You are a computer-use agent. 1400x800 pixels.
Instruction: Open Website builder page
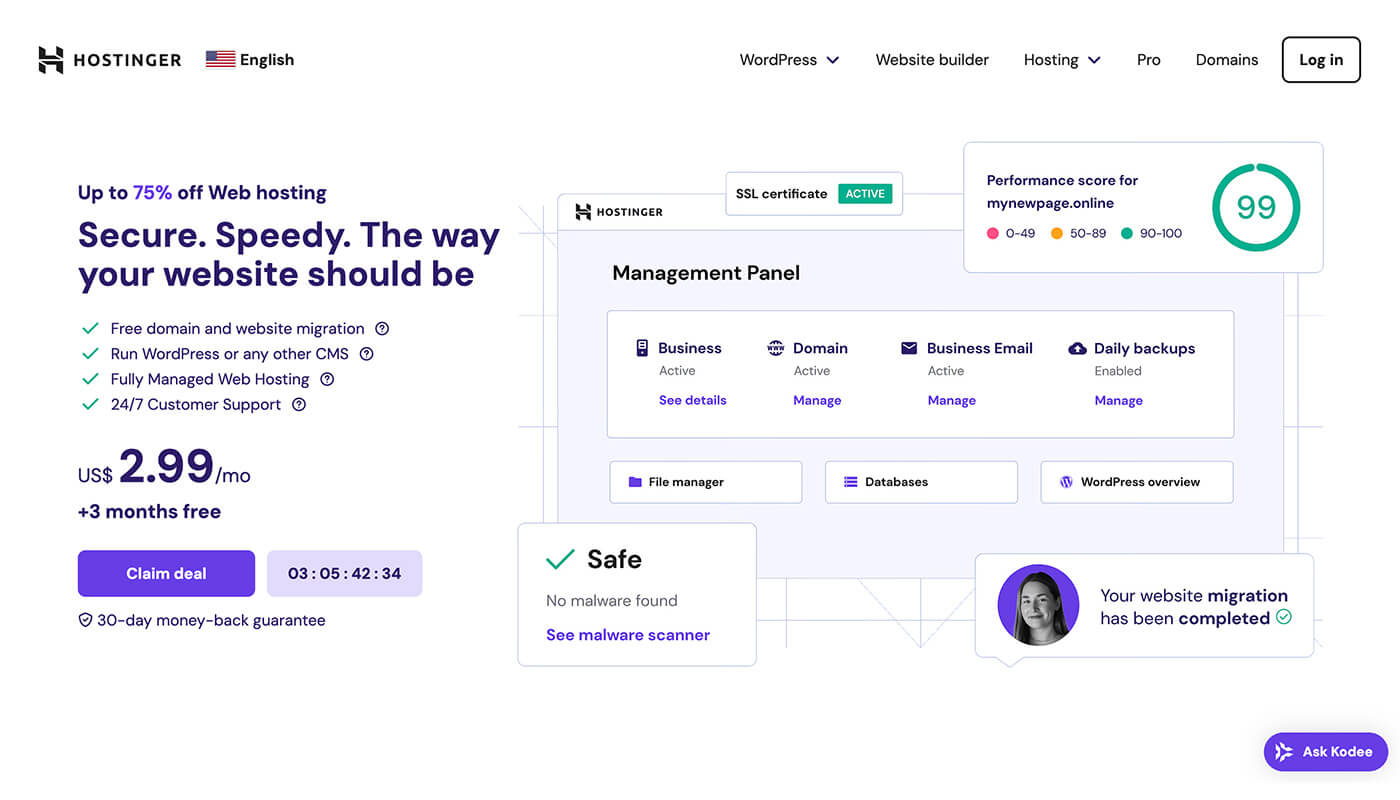coord(932,60)
